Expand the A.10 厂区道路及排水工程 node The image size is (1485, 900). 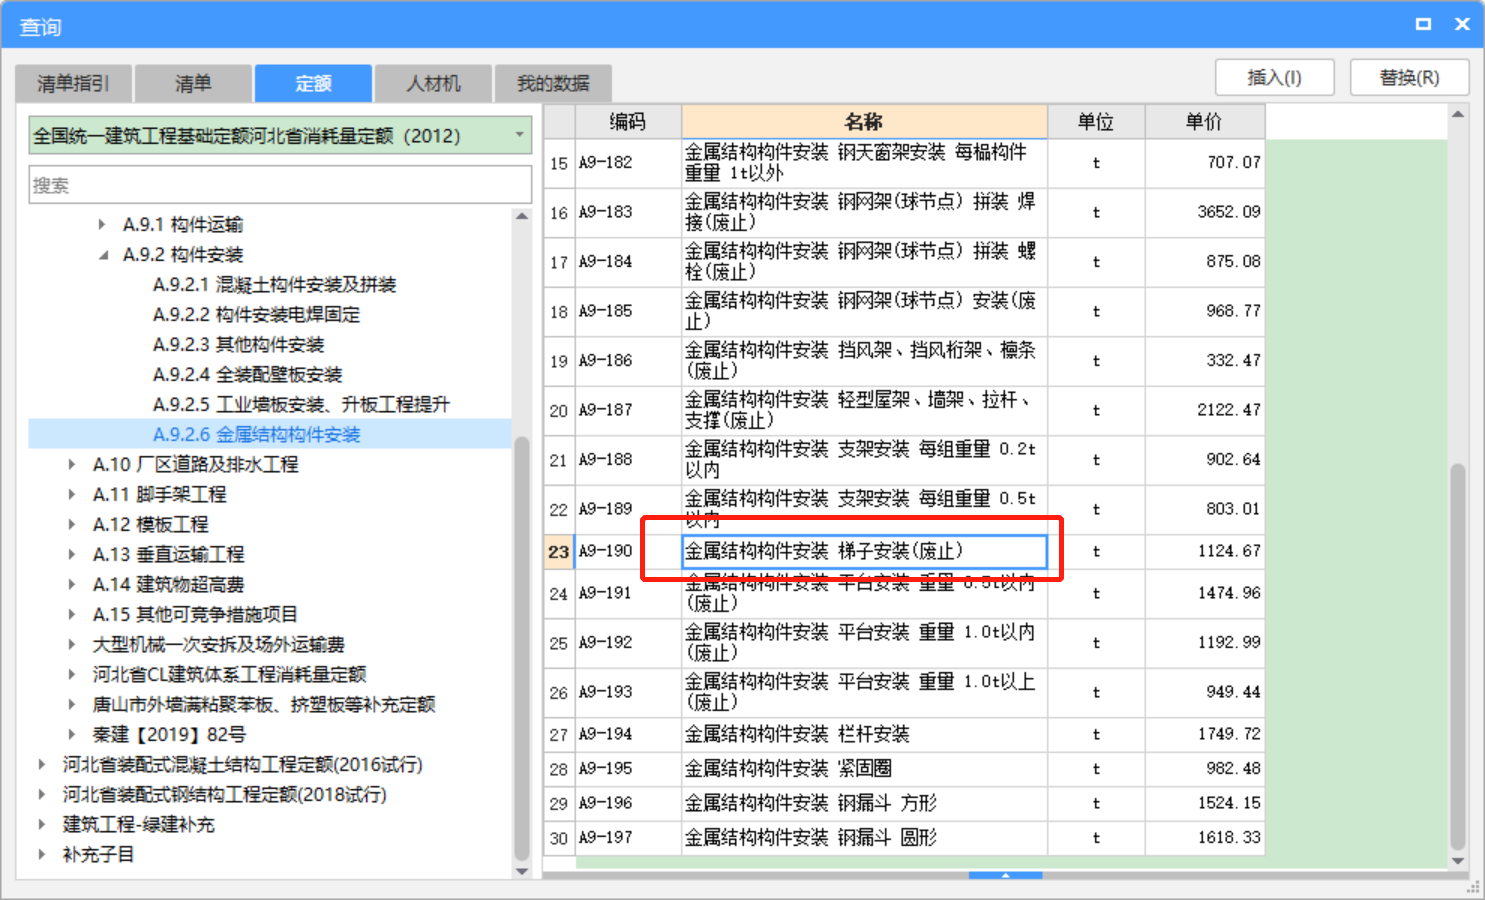point(72,465)
